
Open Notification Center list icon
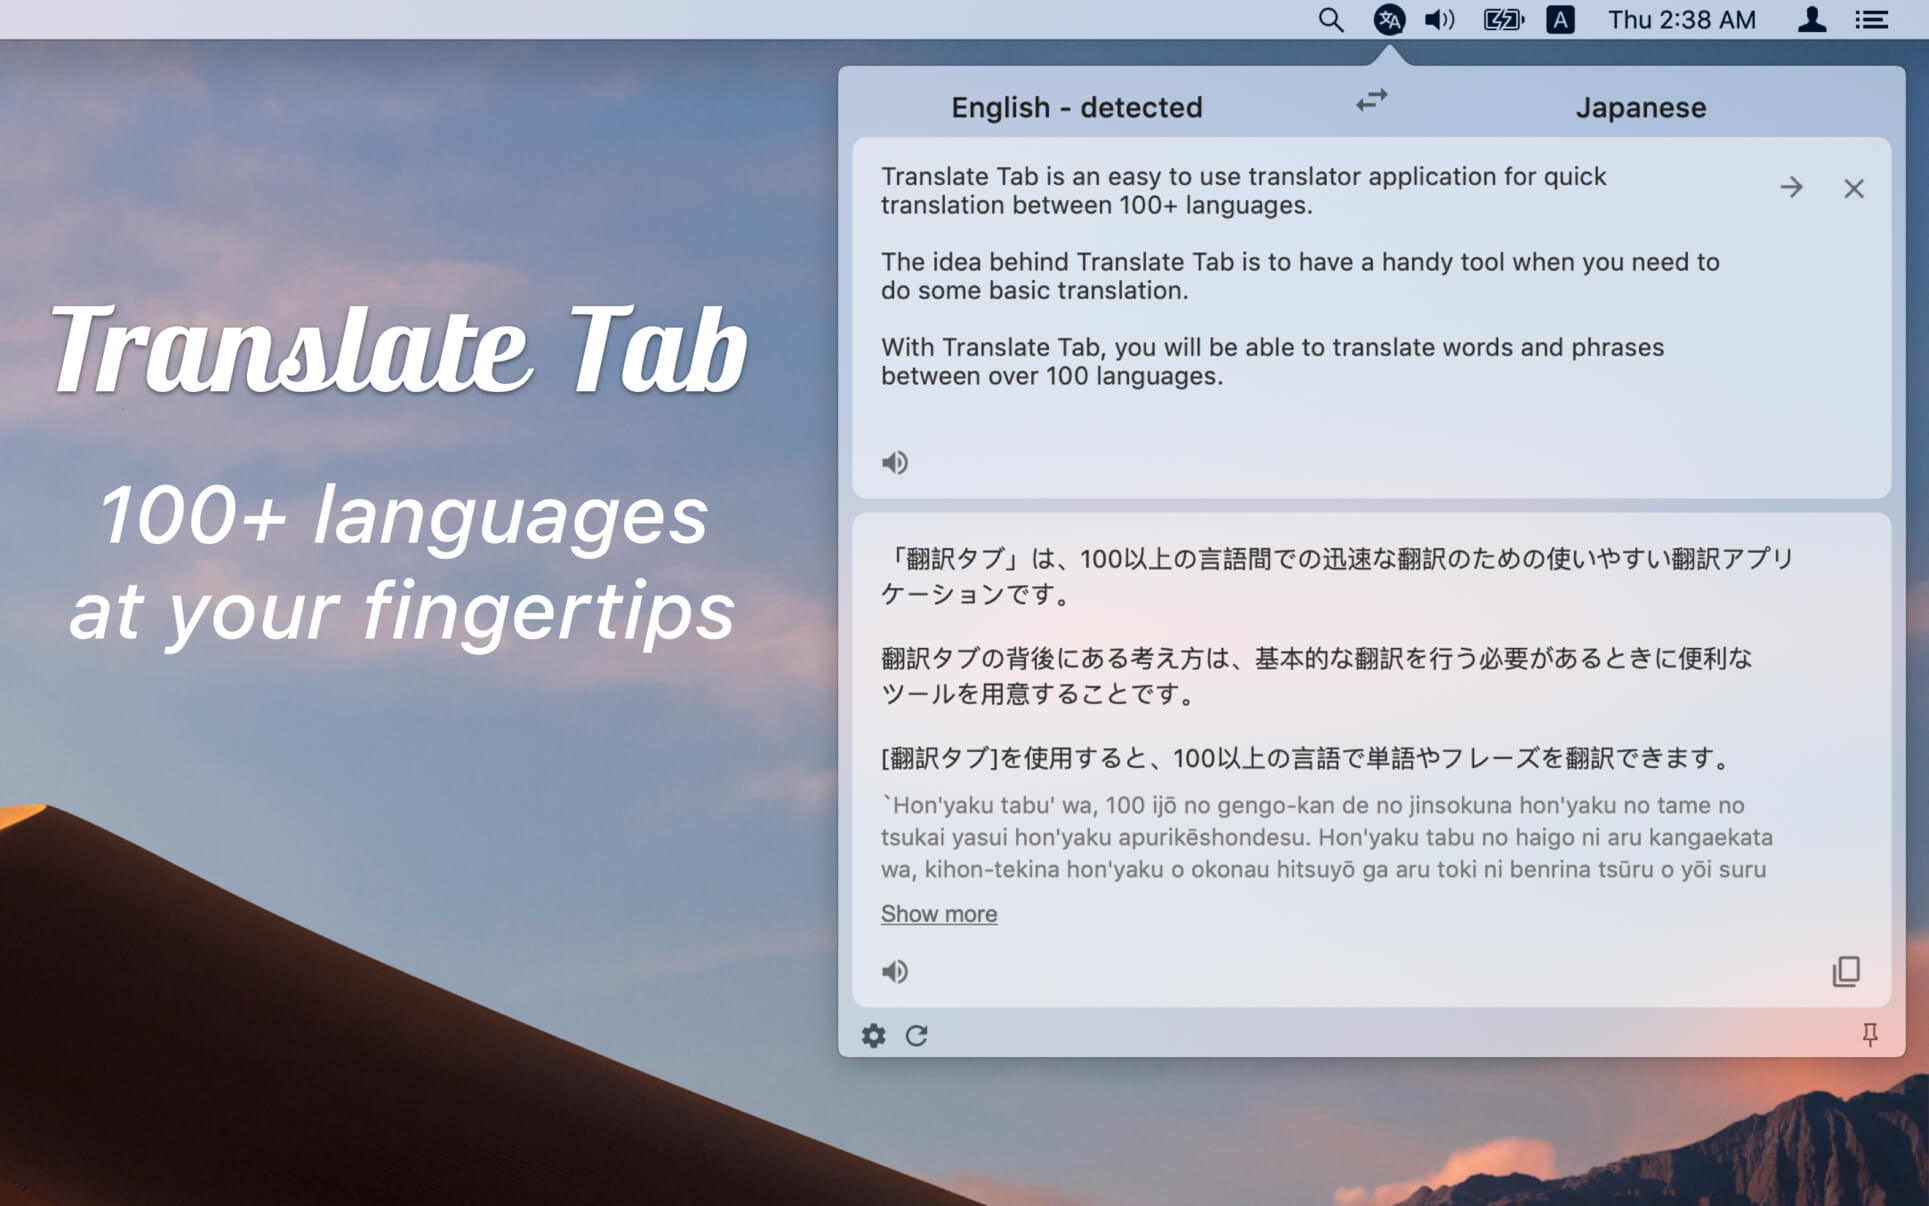(1871, 20)
